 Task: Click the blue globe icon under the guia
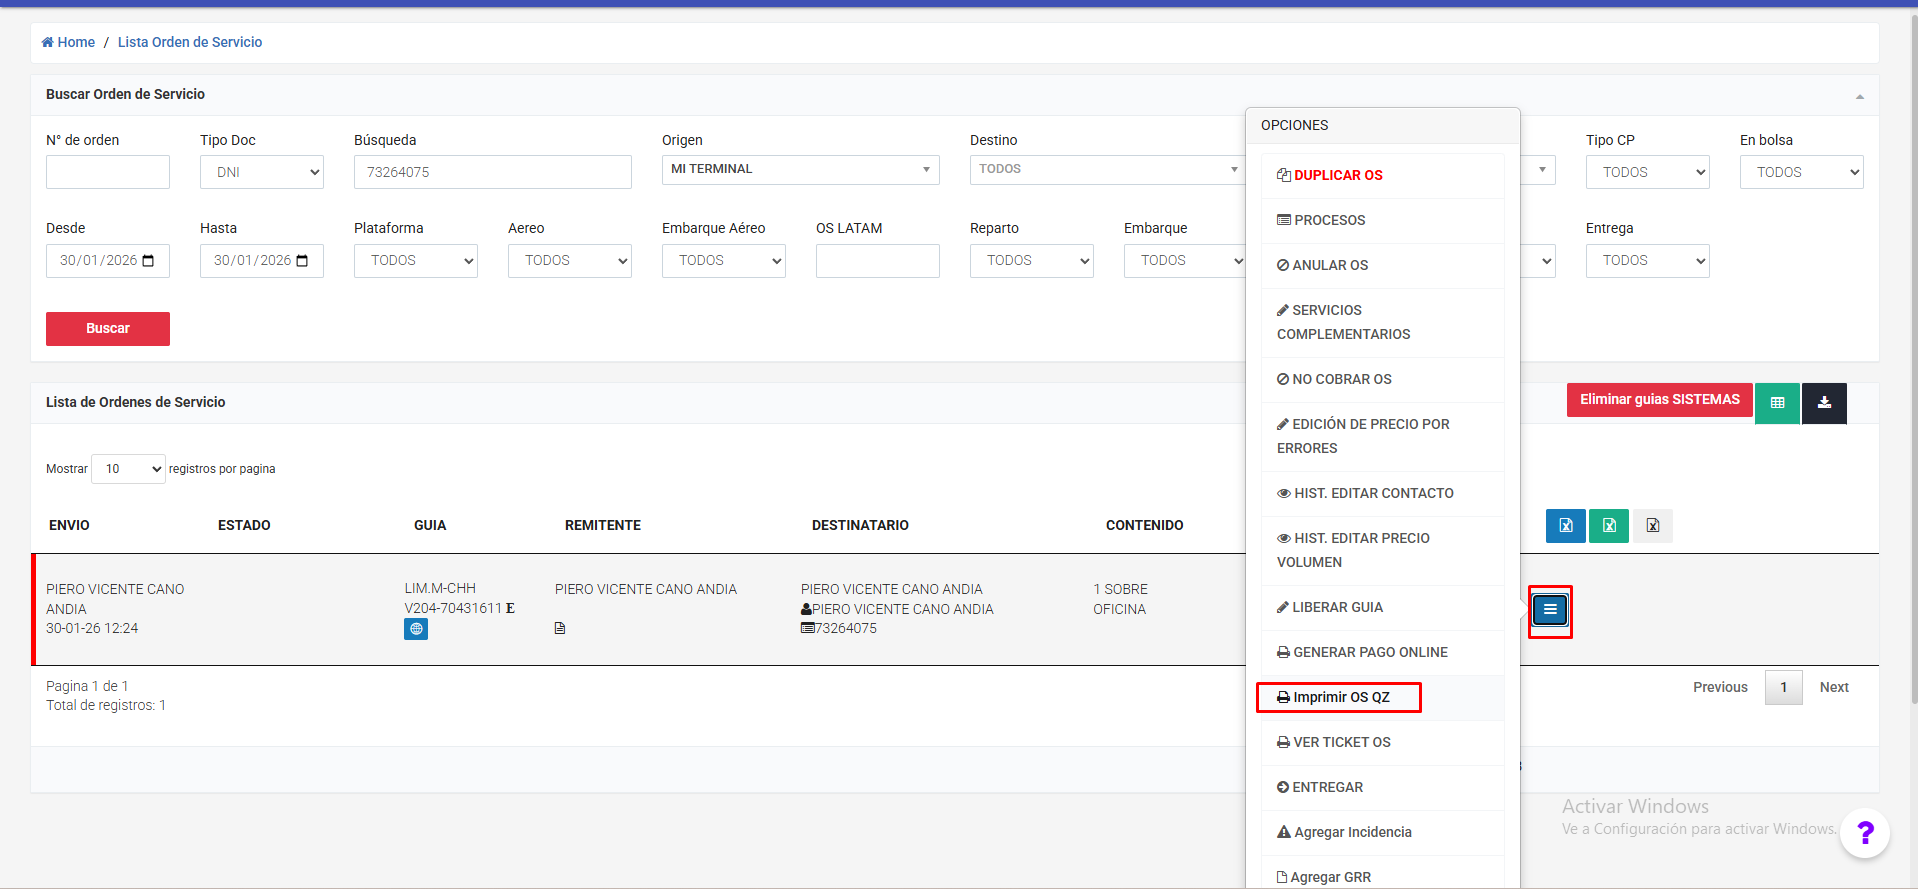pyautogui.click(x=416, y=629)
